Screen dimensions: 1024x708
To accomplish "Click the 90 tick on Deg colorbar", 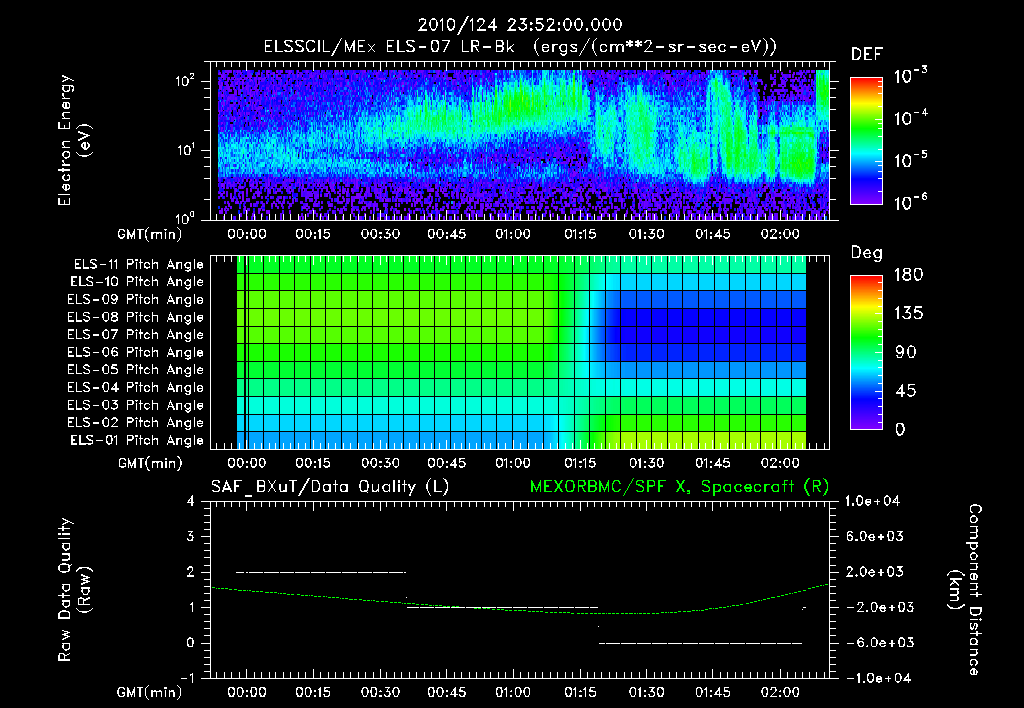I will point(906,352).
